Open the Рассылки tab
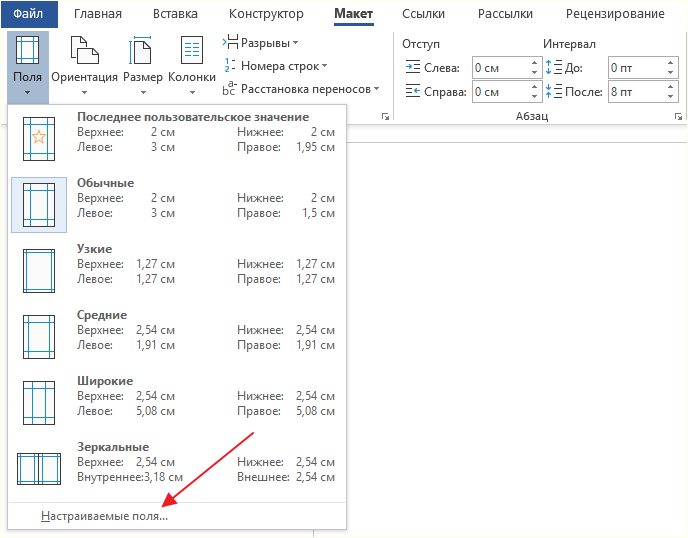 [505, 14]
